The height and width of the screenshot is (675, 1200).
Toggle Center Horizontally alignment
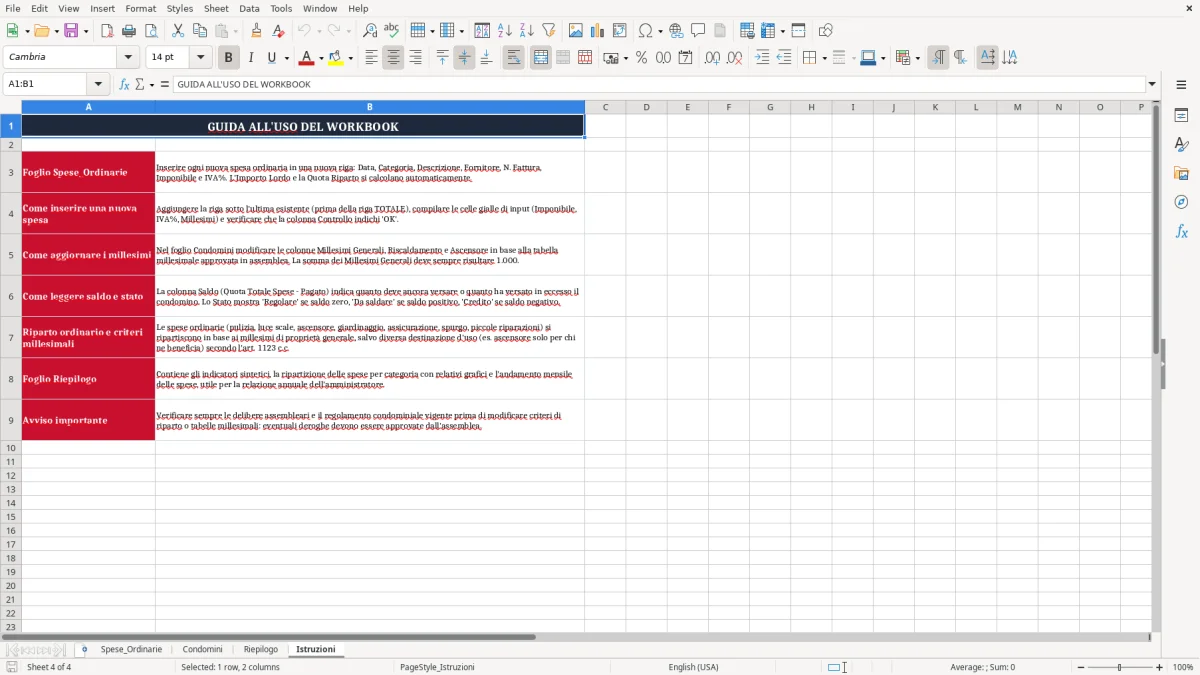[393, 58]
